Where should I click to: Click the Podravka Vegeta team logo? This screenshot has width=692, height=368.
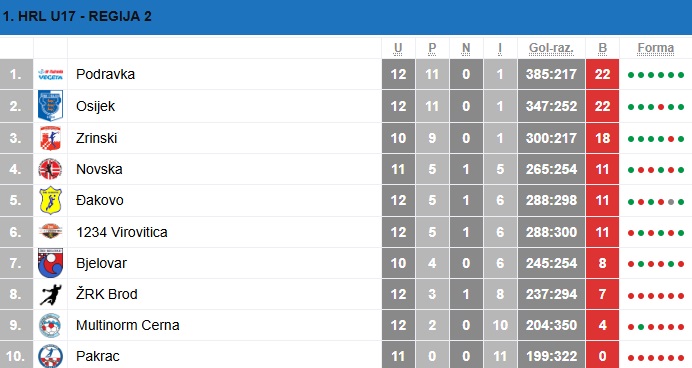(50, 74)
